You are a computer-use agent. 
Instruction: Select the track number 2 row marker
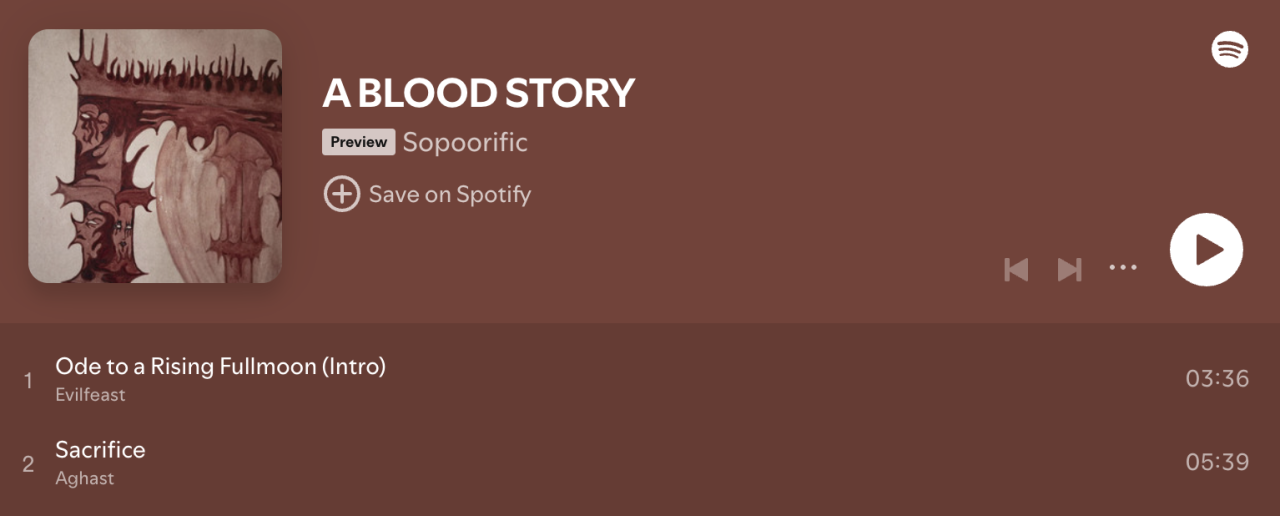click(28, 464)
